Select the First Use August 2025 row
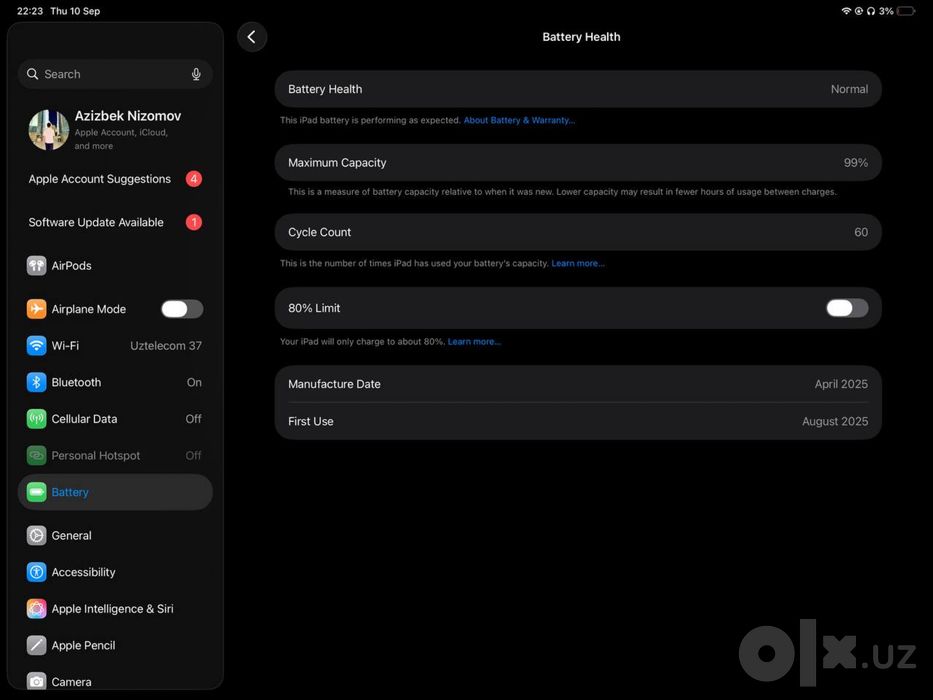 click(578, 421)
